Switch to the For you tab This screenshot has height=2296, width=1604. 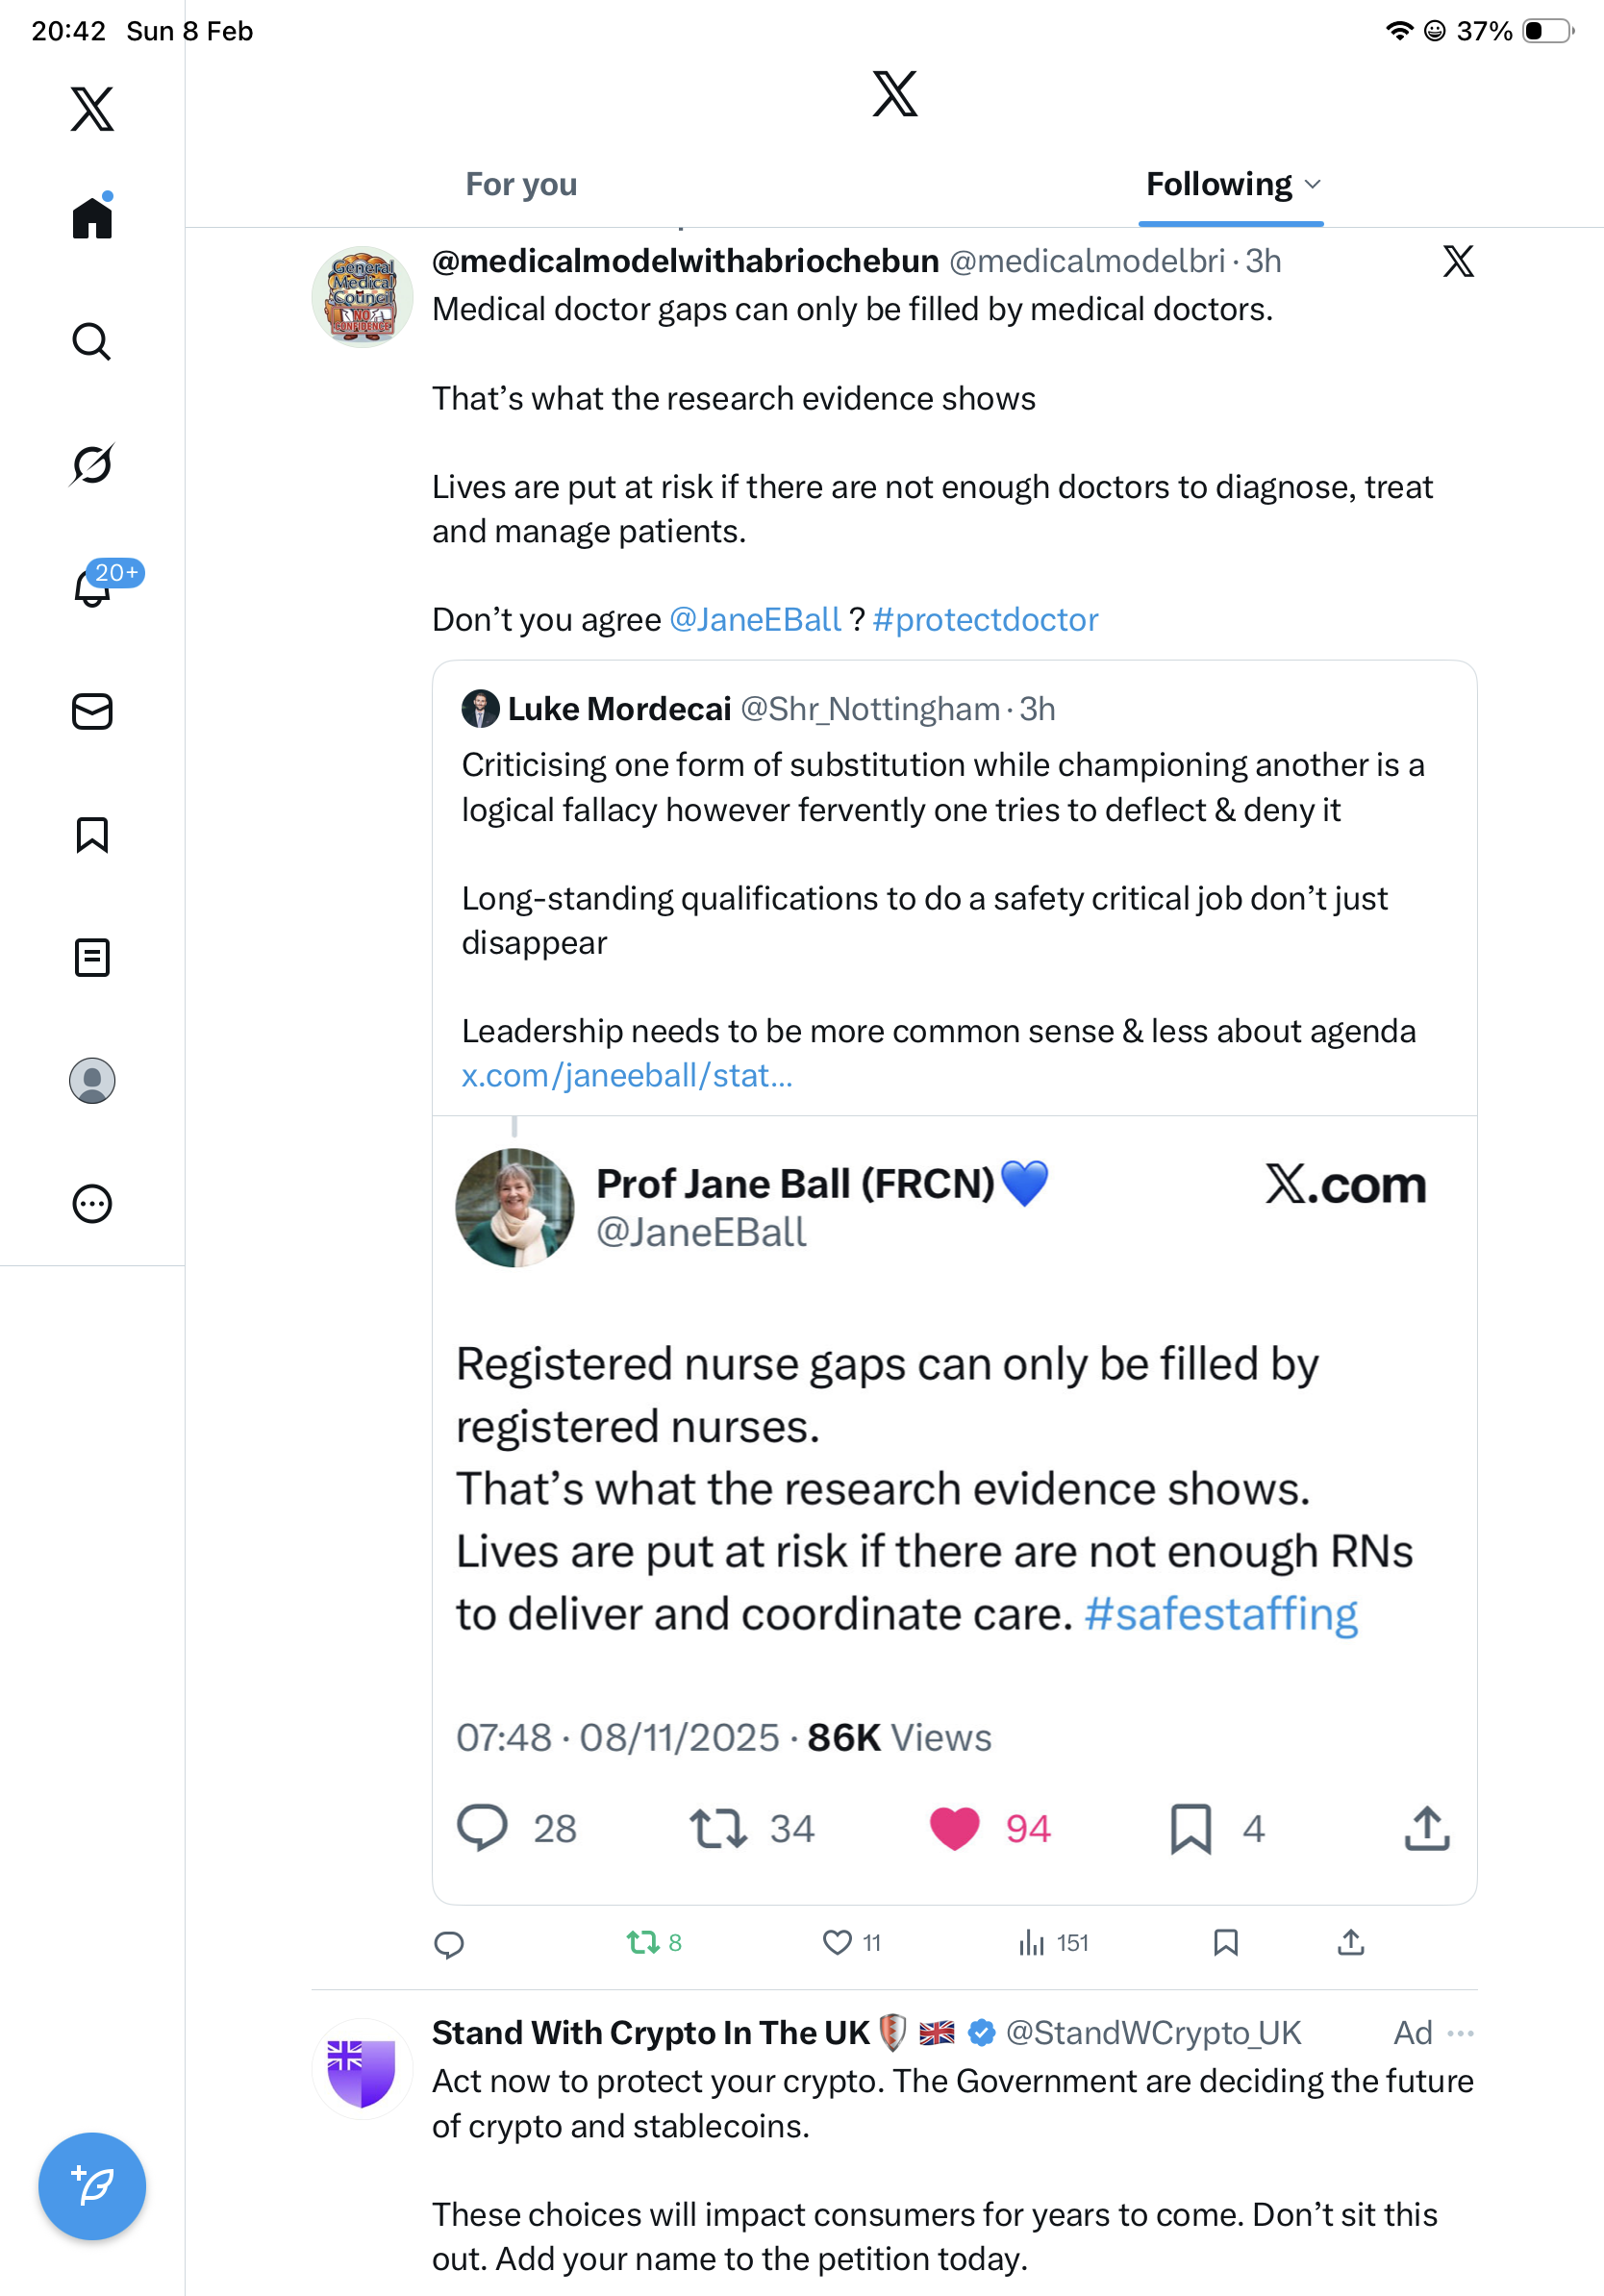[521, 184]
